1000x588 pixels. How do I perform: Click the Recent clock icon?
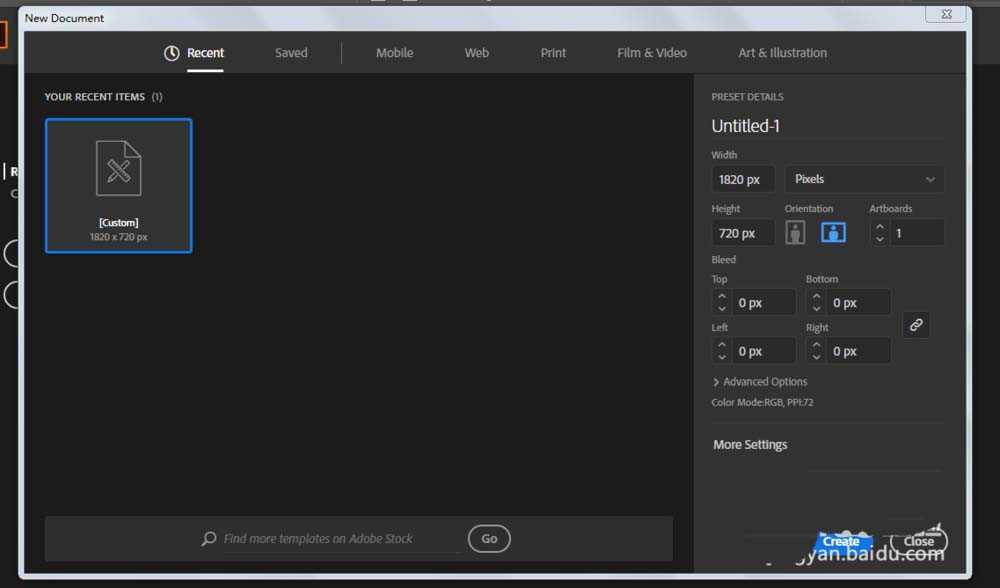pyautogui.click(x=172, y=53)
